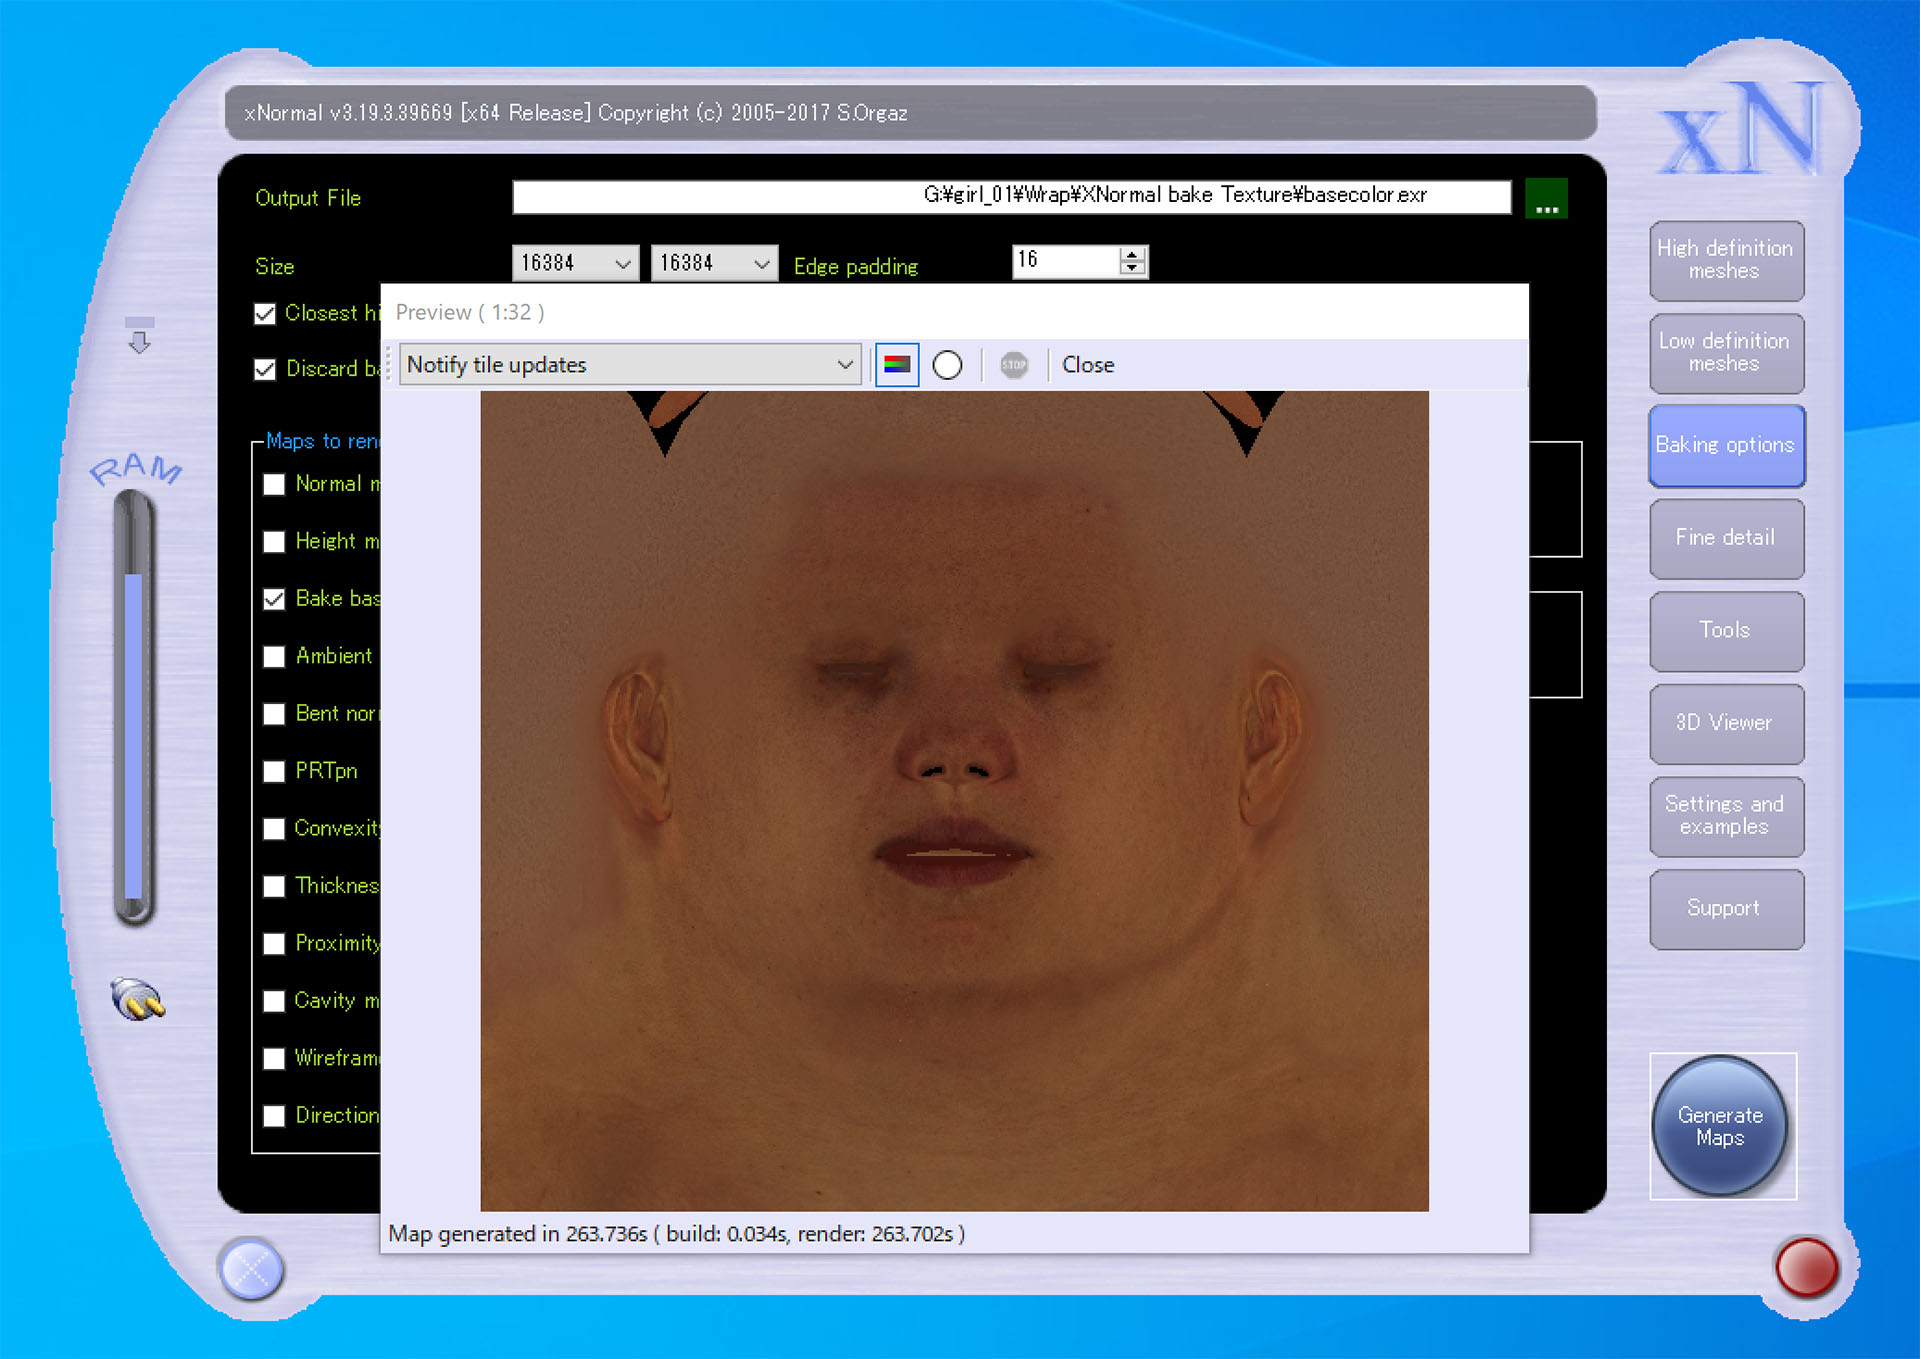Enable the Bent normals checkbox

pyautogui.click(x=274, y=714)
